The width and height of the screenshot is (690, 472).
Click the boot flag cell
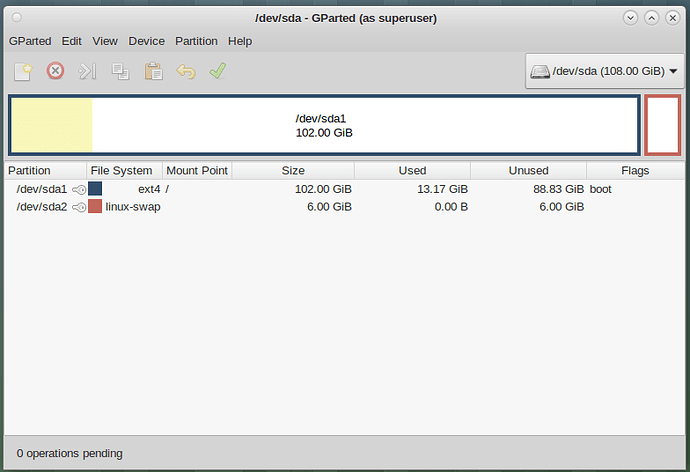pos(601,189)
